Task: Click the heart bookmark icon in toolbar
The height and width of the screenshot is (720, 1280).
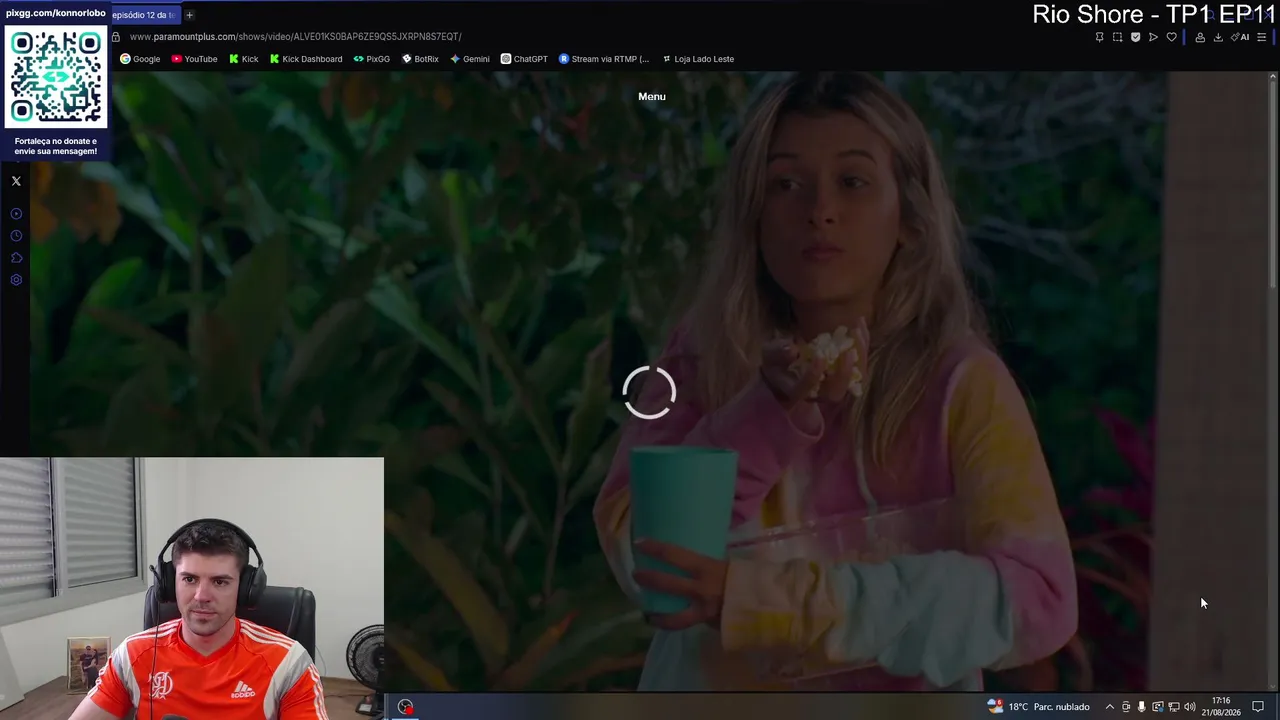Action: pyautogui.click(x=1171, y=37)
